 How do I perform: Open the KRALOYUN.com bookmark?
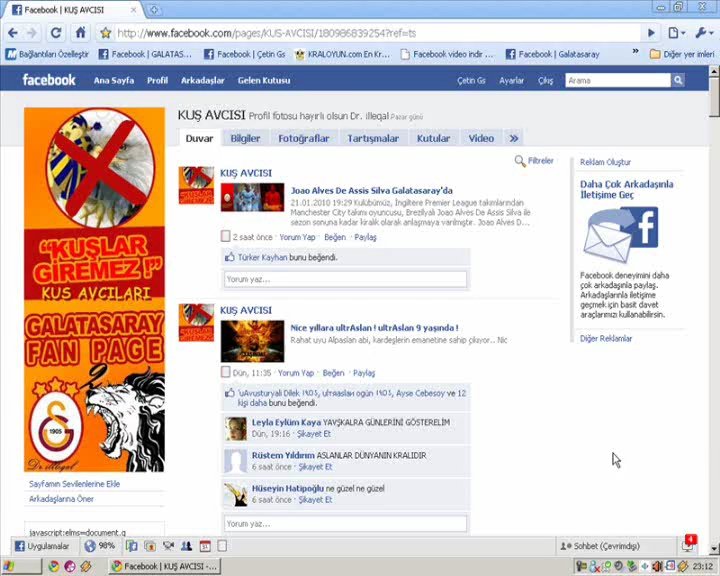[x=342, y=54]
